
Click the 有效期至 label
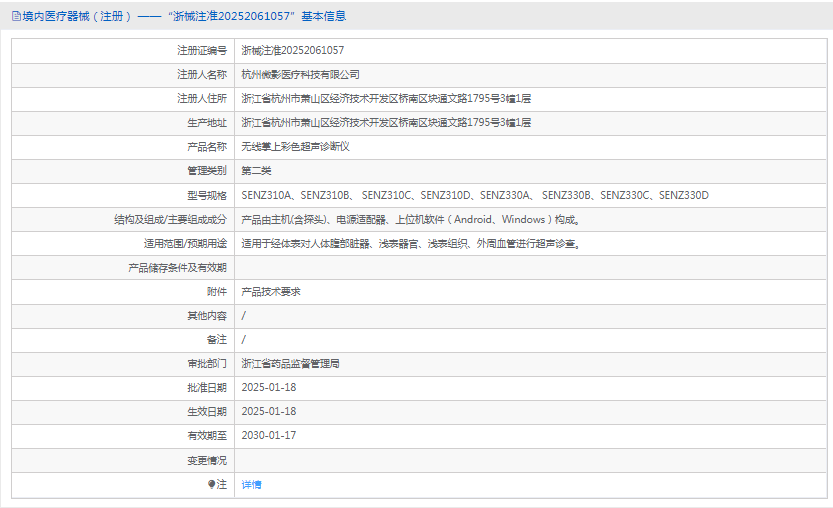(x=207, y=436)
